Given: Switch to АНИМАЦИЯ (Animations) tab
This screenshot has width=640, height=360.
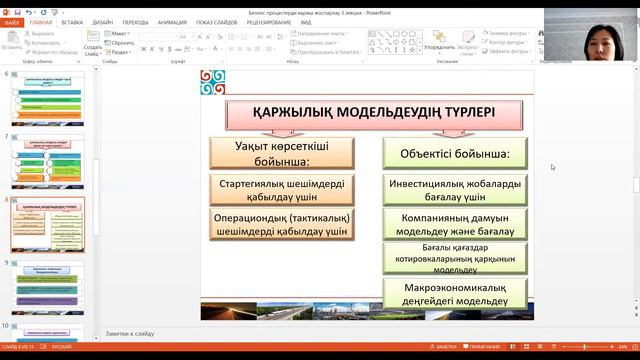Looking at the screenshot, I should (x=172, y=22).
